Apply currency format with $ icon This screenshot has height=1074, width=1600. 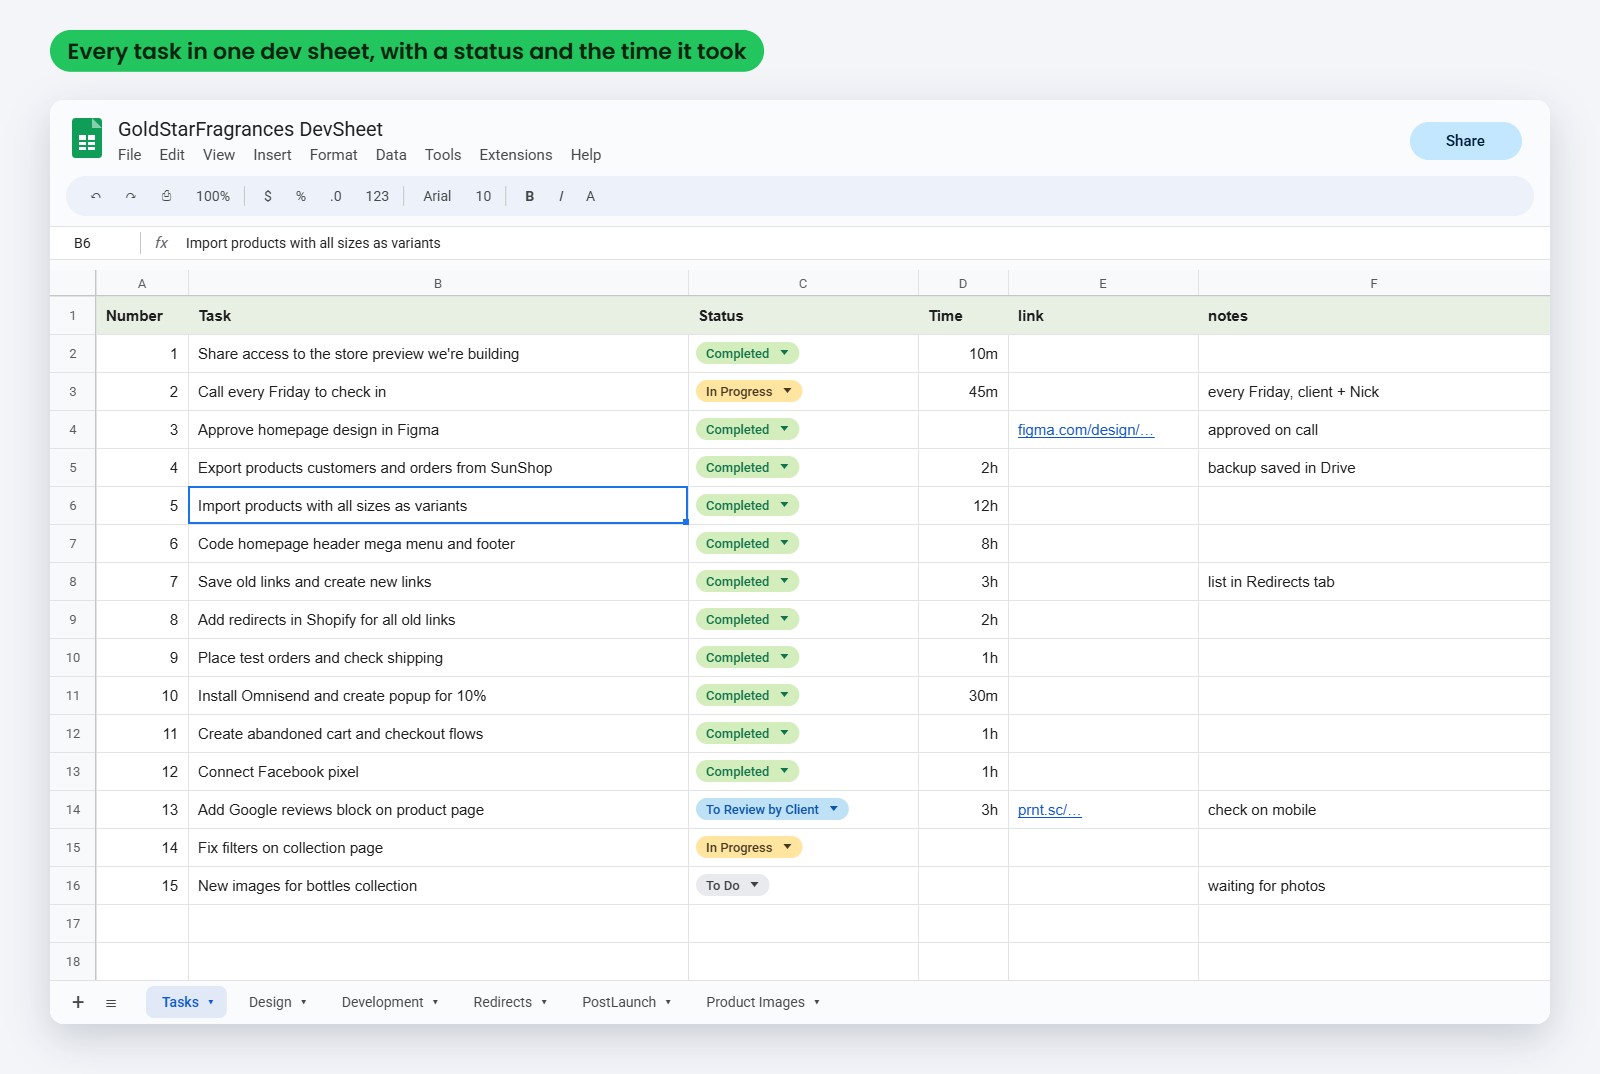tap(268, 196)
